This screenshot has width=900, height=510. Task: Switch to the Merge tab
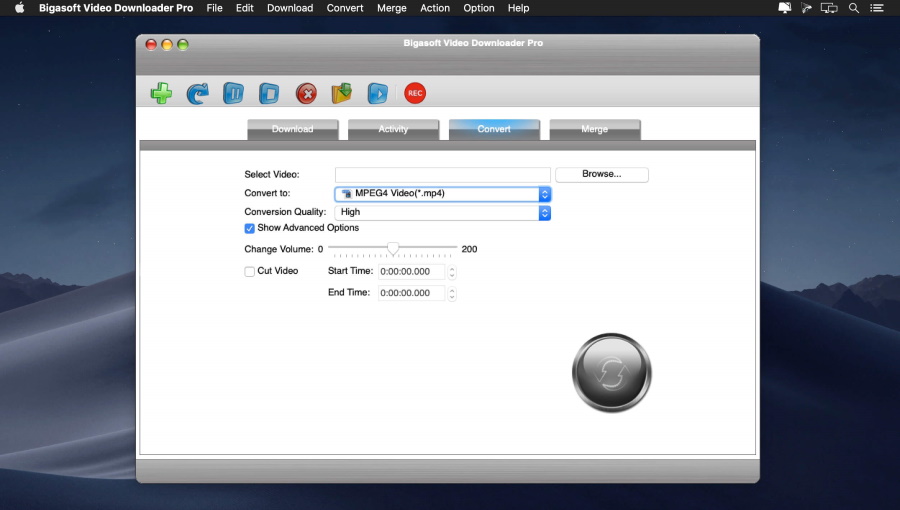[x=595, y=129]
